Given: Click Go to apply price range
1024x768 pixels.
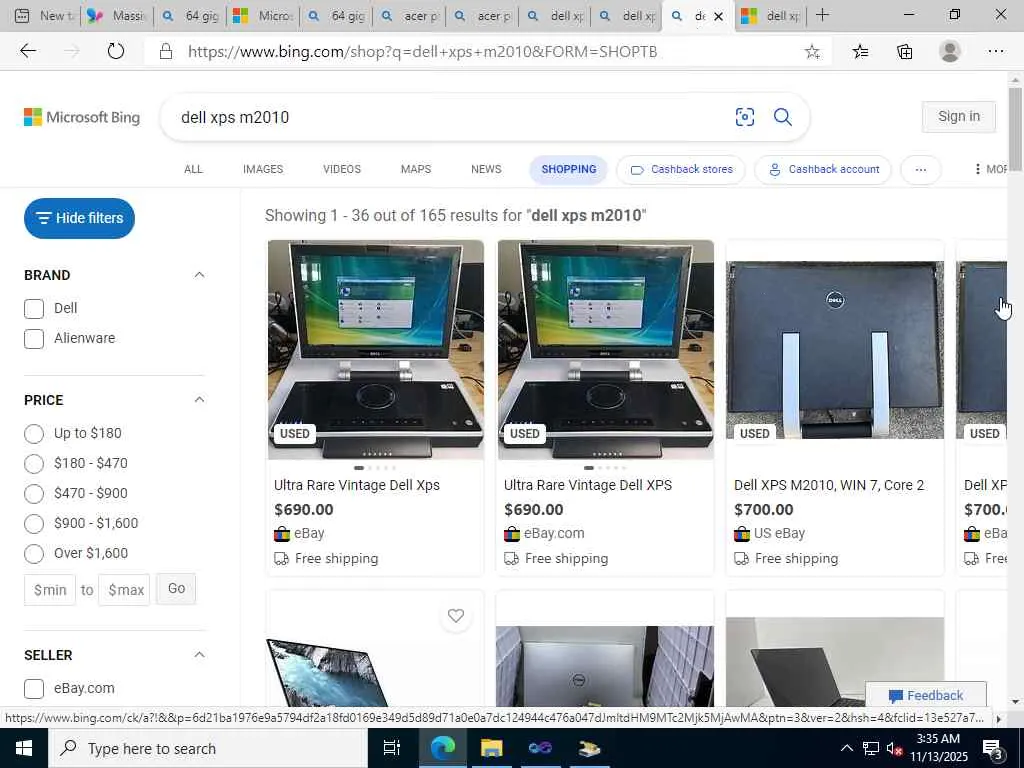Looking at the screenshot, I should (176, 588).
